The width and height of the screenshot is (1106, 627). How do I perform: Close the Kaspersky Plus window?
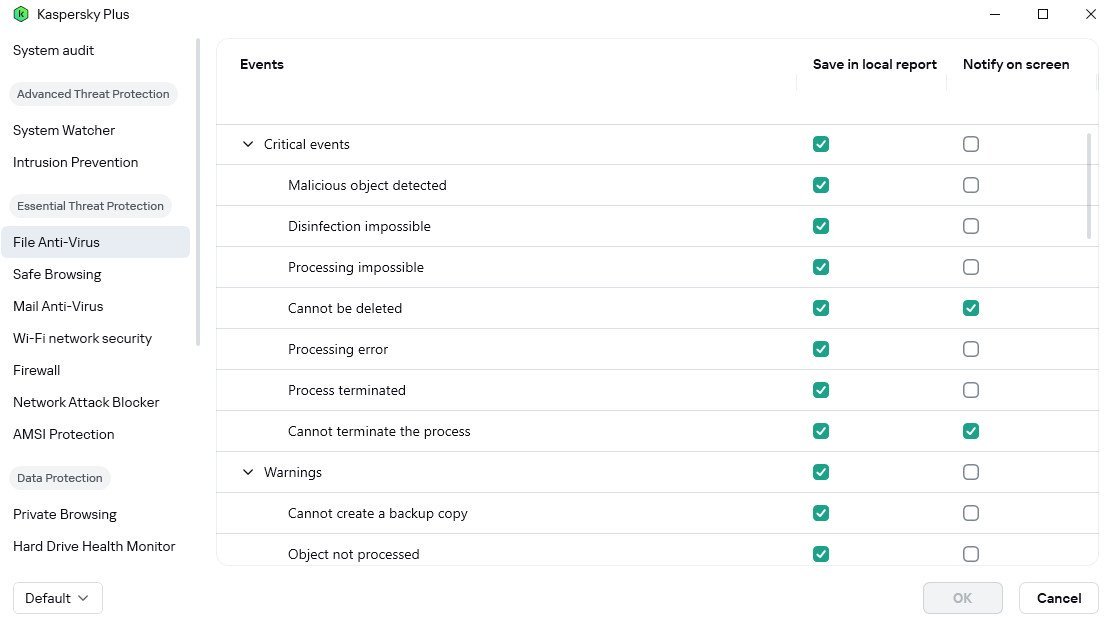[1090, 14]
